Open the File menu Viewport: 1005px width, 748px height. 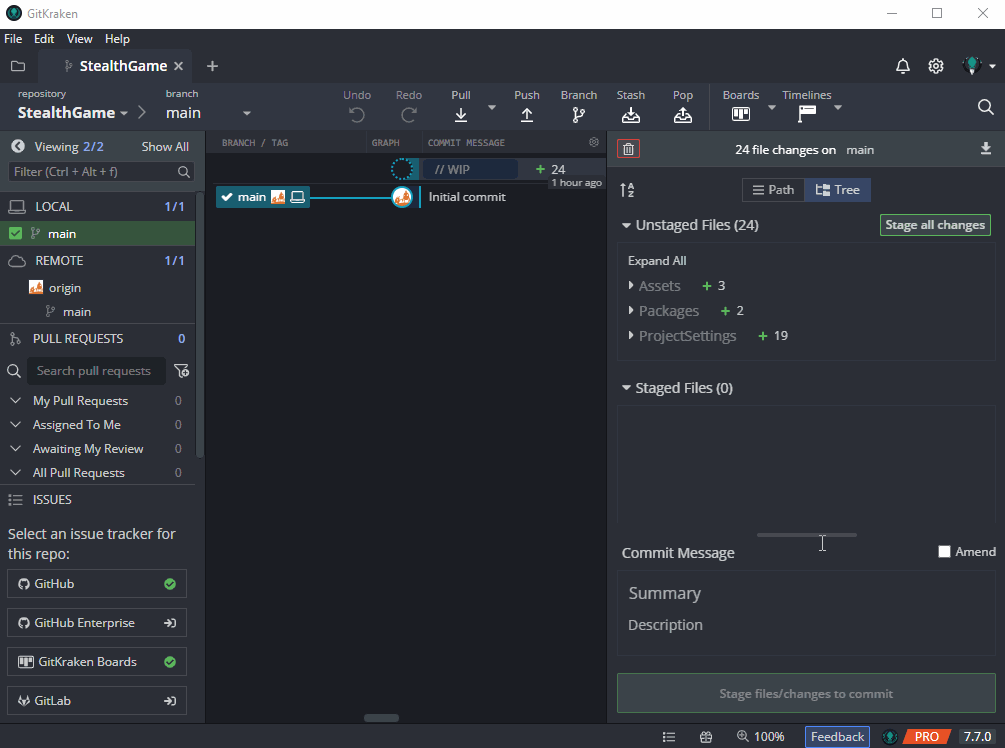click(x=13, y=38)
